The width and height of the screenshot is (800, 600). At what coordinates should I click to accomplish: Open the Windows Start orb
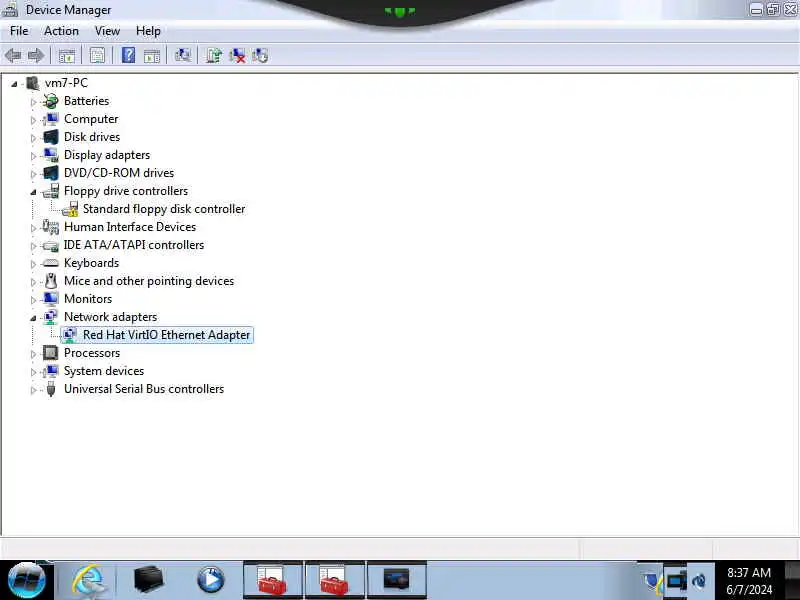pos(27,581)
